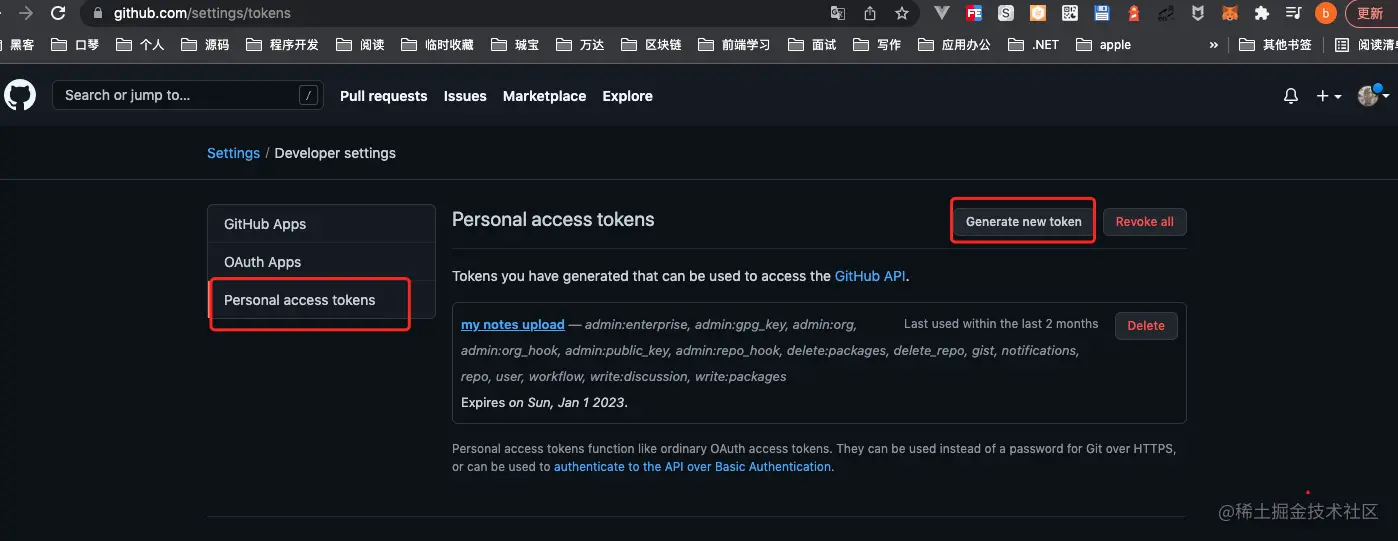Viewport: 1398px width, 541px height.
Task: Select GitHub Apps in the sidebar
Action: (x=321, y=224)
